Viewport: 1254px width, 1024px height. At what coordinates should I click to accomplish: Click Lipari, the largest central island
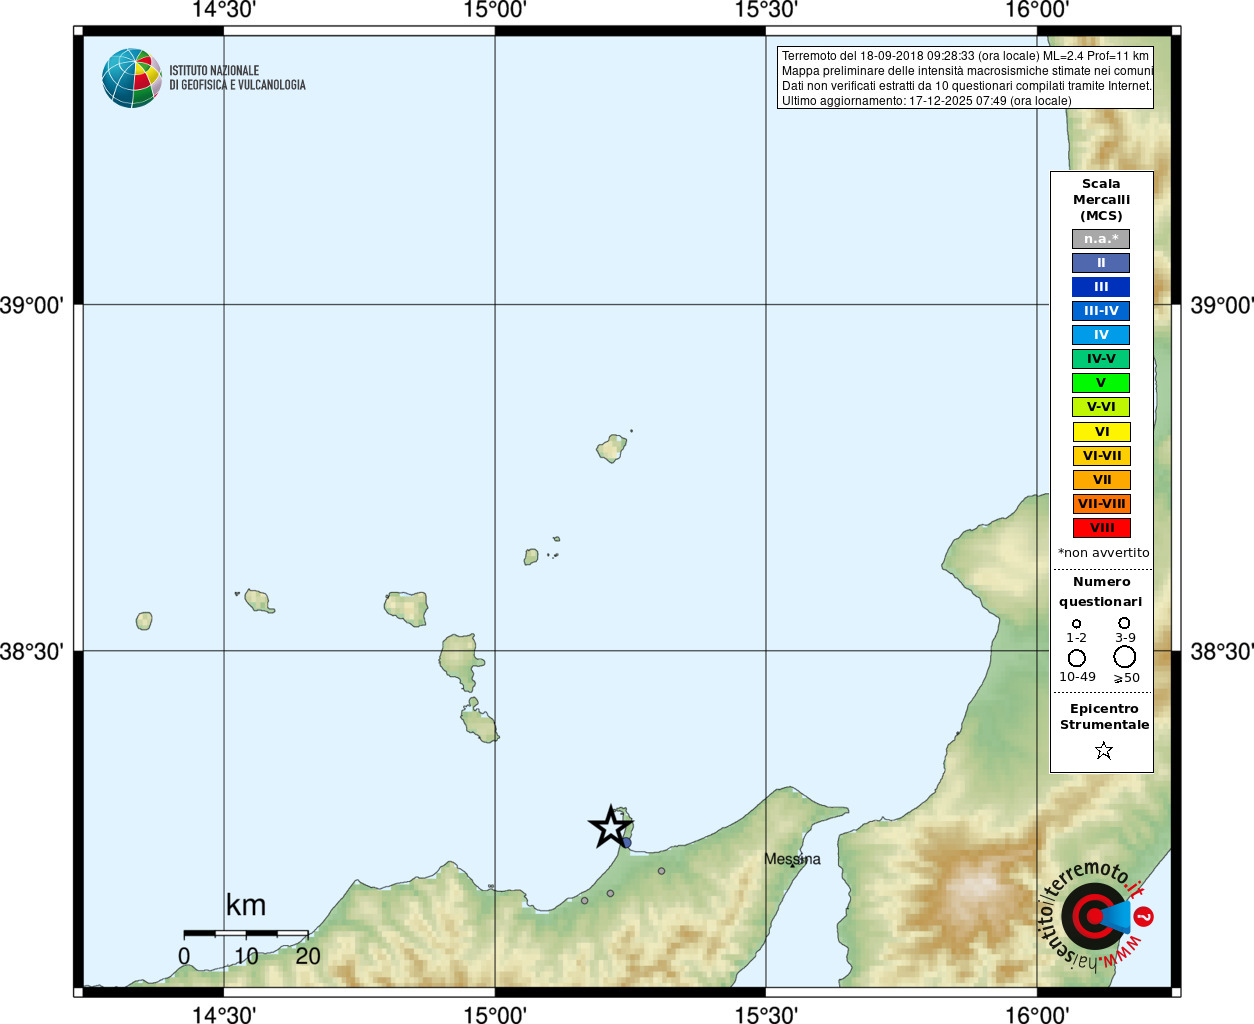[x=460, y=661]
